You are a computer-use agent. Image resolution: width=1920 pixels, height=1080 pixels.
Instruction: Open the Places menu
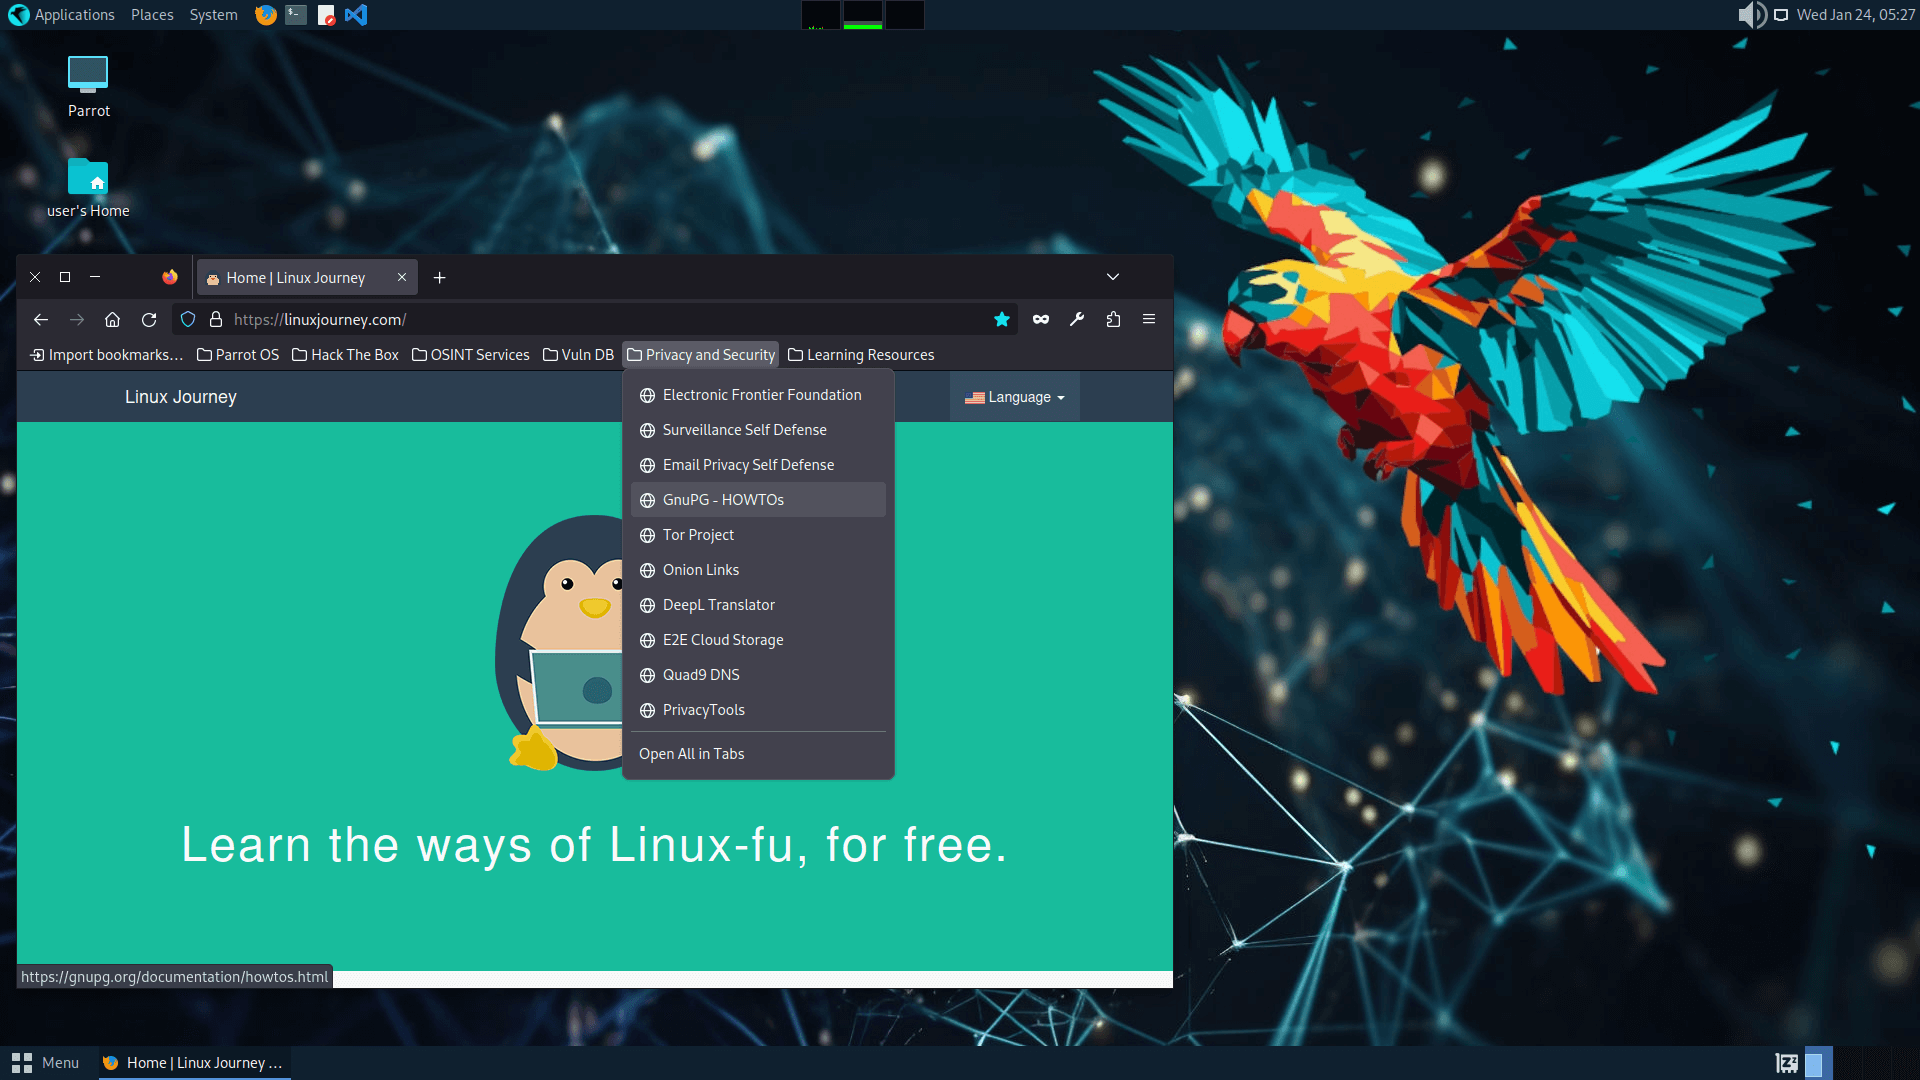(x=152, y=15)
